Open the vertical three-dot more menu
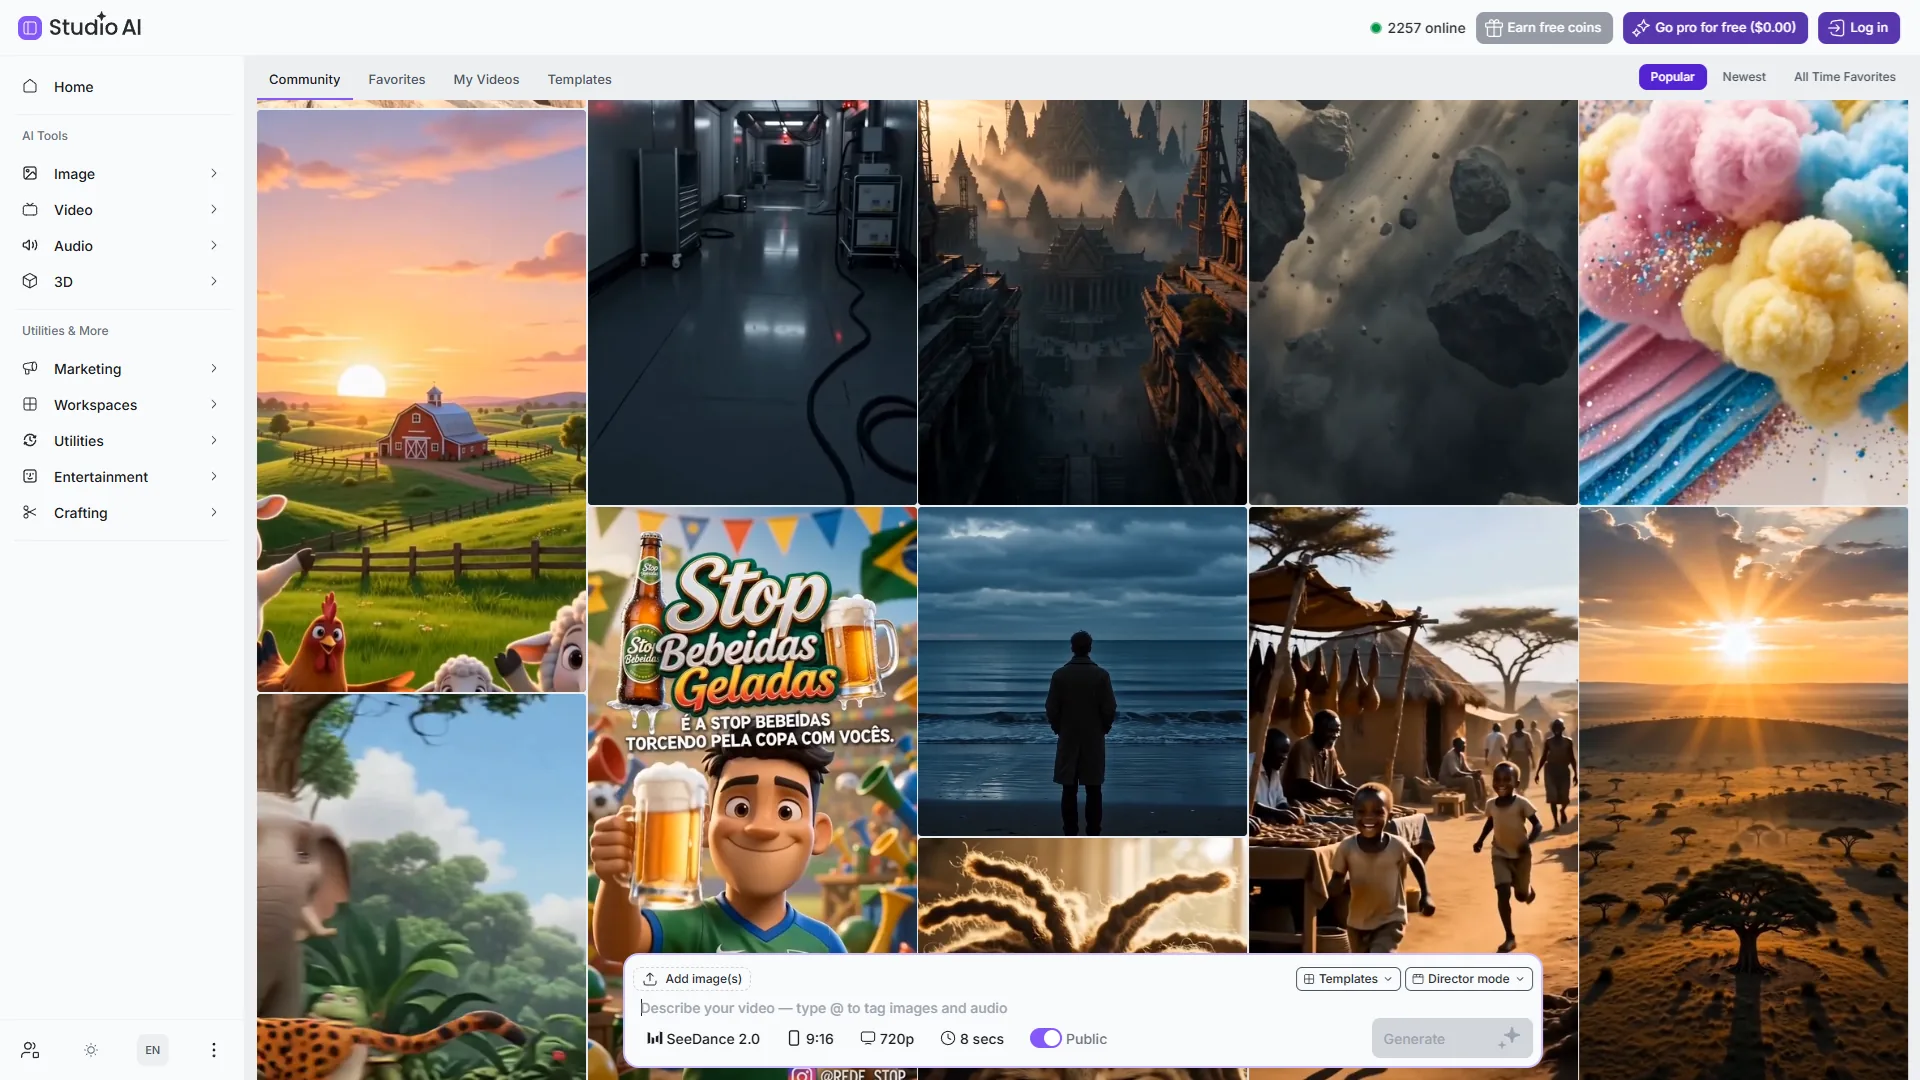 [213, 1050]
